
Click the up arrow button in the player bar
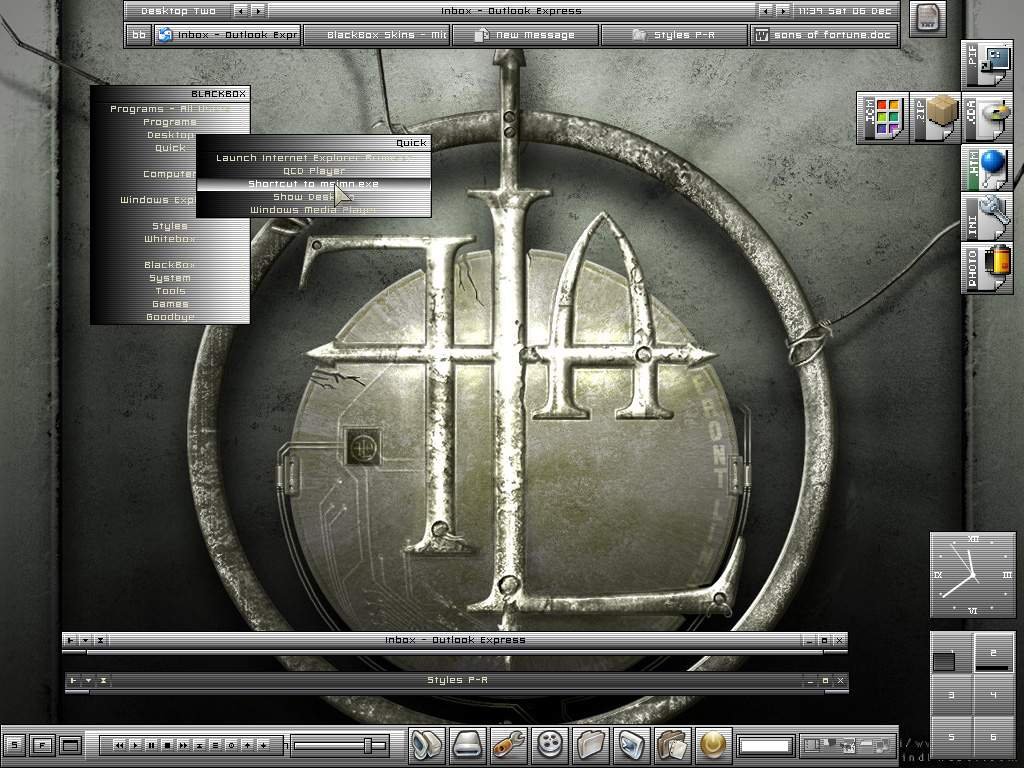[x=248, y=745]
